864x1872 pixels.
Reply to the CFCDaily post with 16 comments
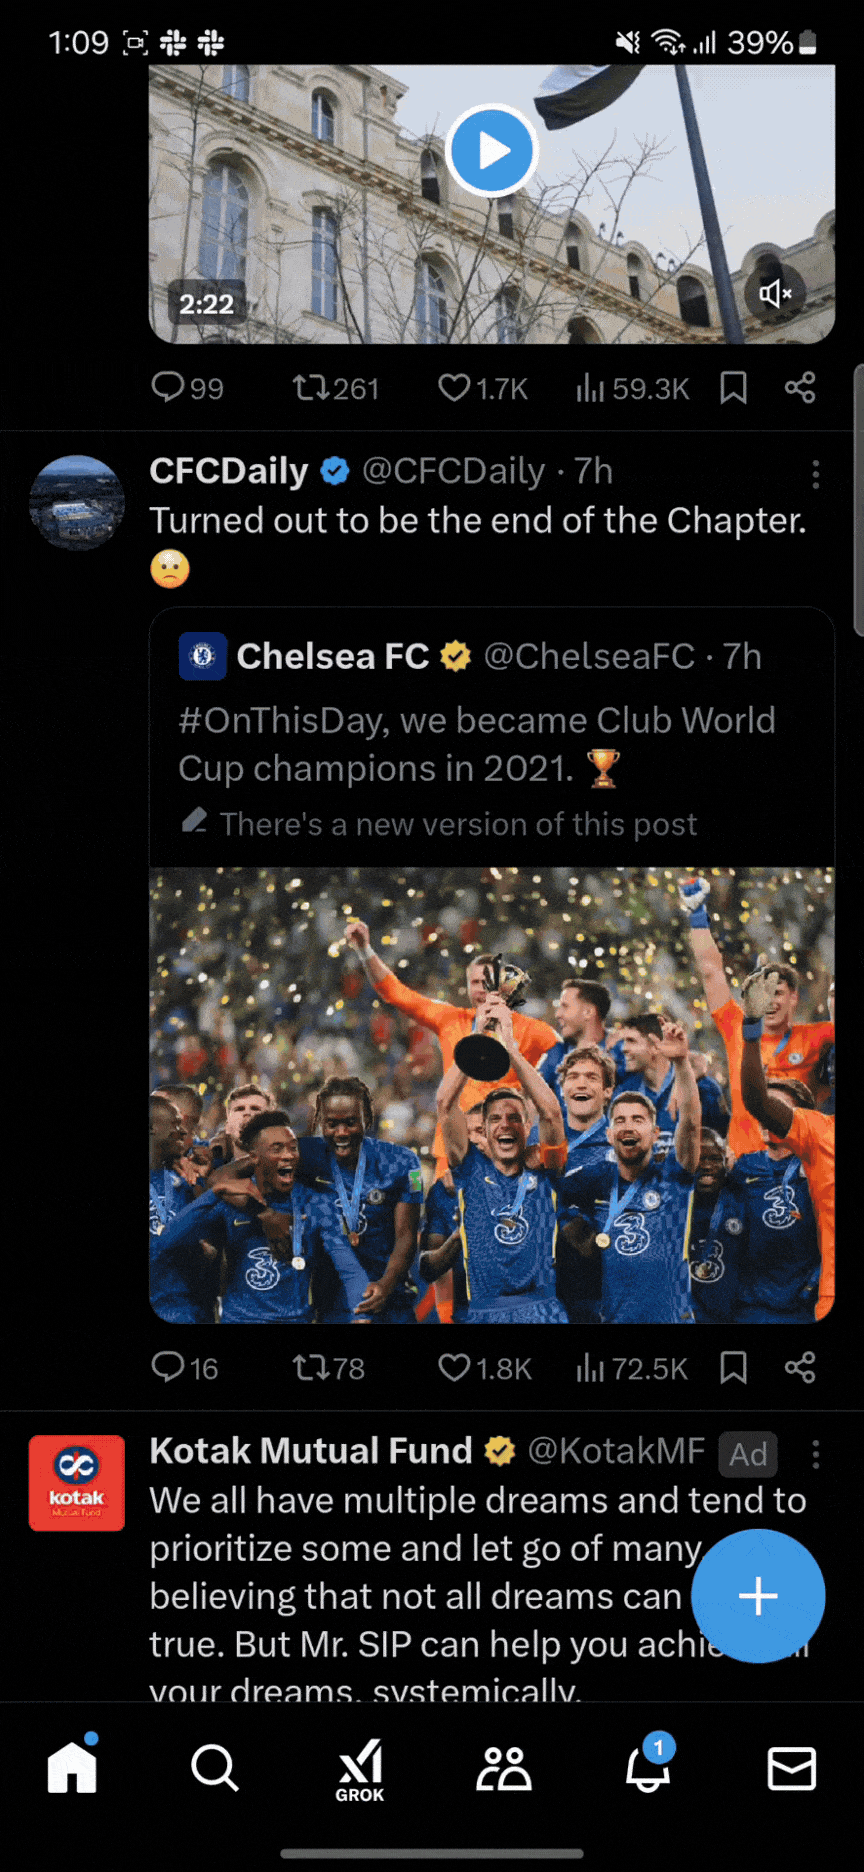(x=168, y=1367)
